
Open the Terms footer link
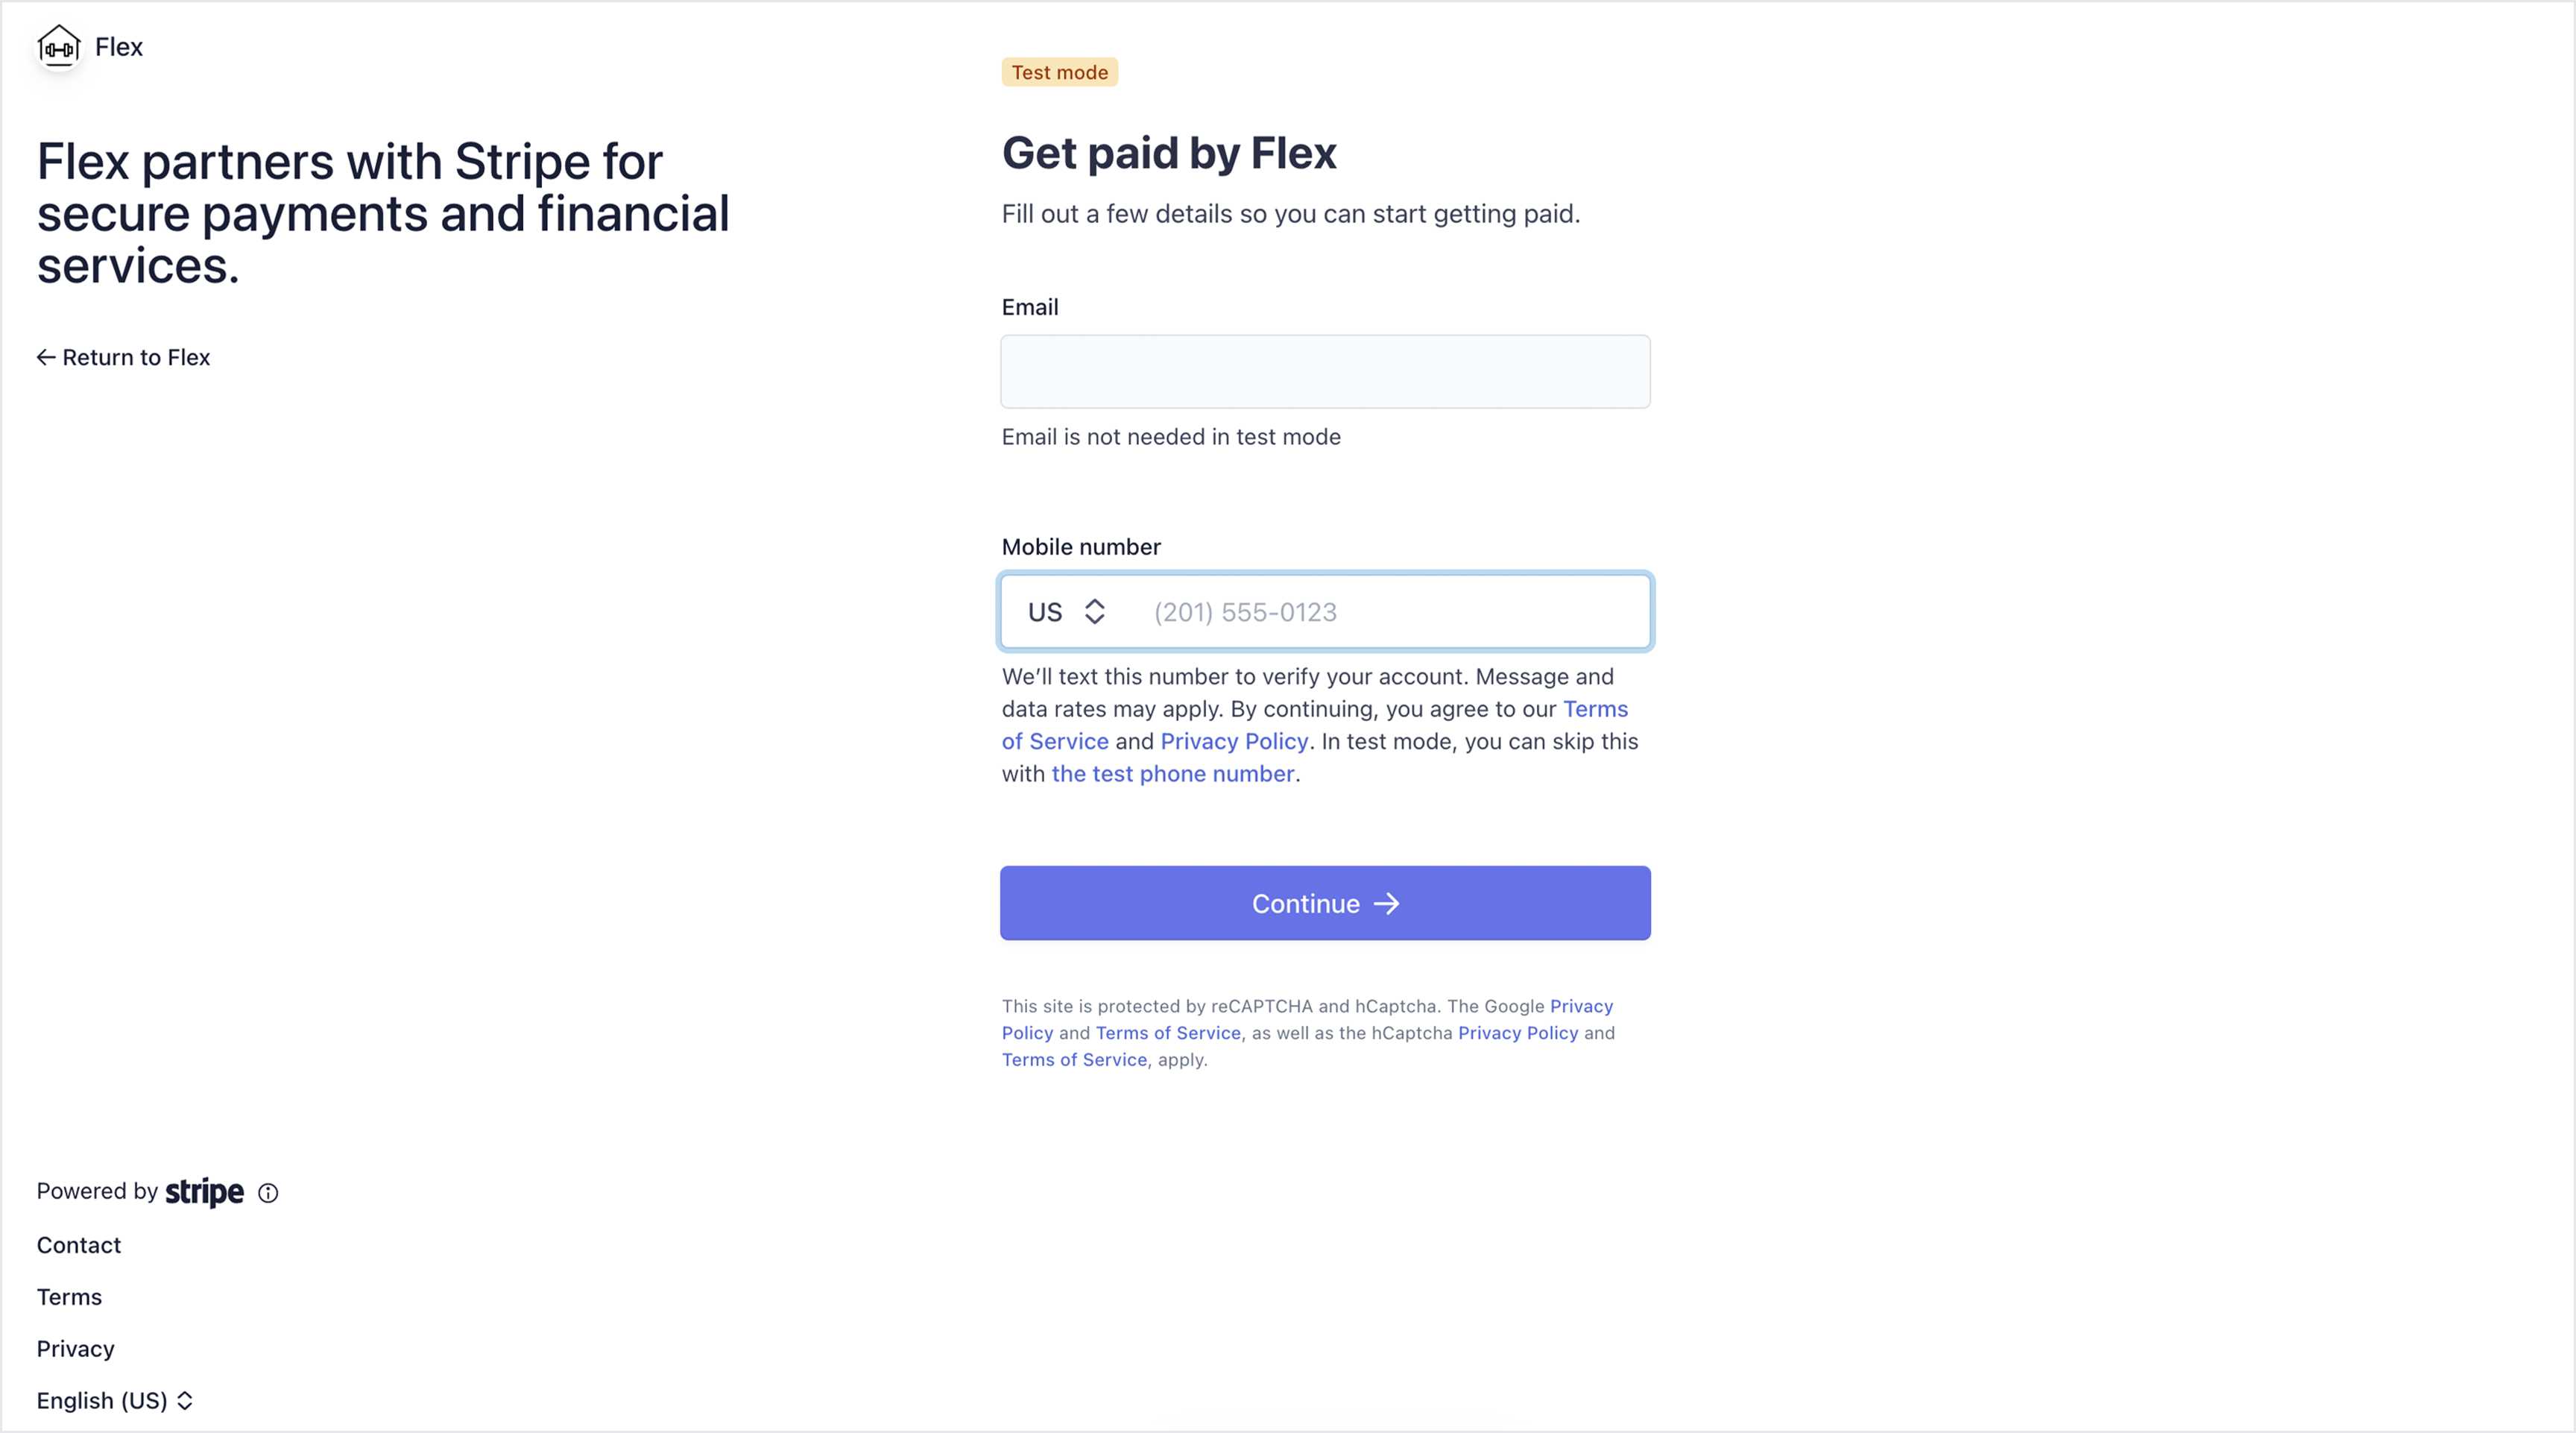69,1297
